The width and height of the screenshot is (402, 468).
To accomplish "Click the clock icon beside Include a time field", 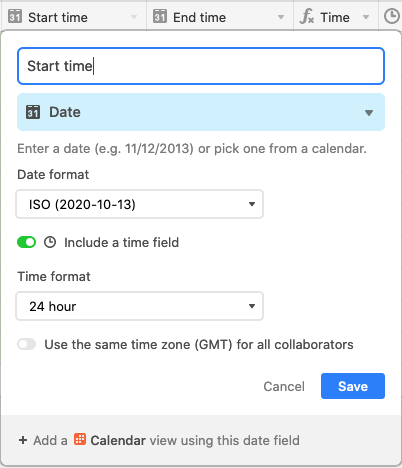I will [50, 242].
